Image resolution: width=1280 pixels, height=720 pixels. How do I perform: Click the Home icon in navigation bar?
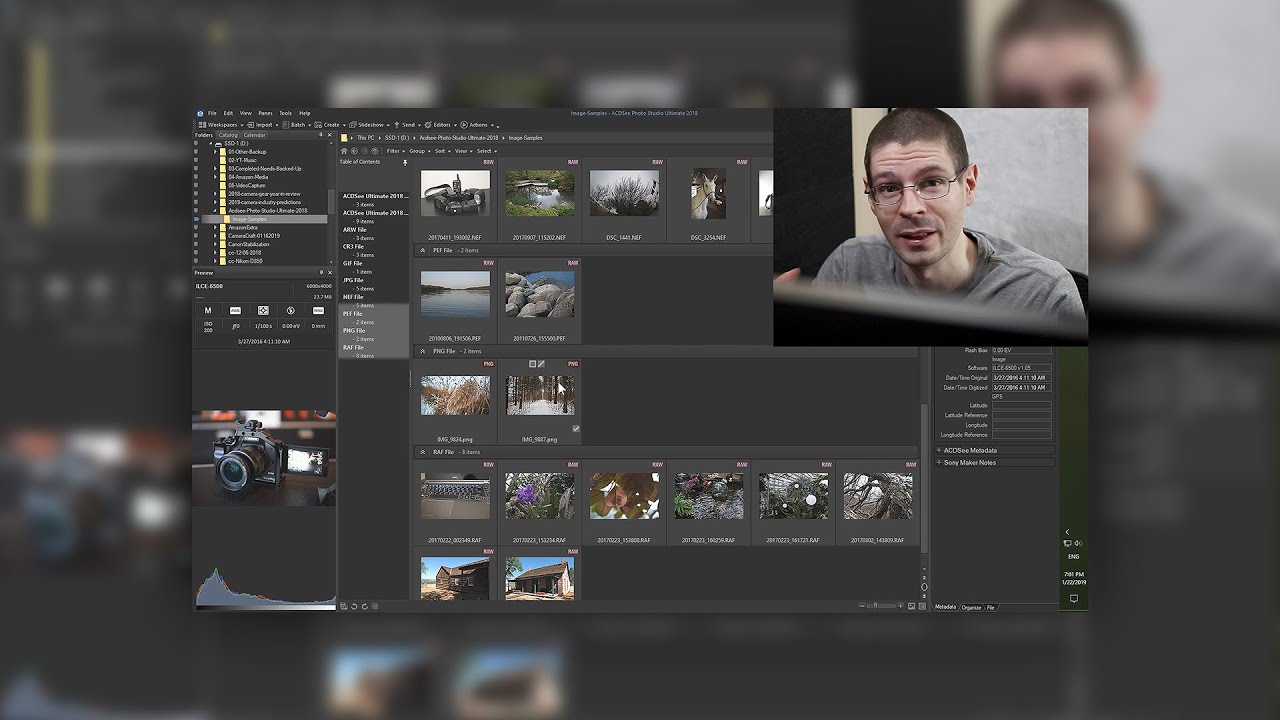pyautogui.click(x=345, y=151)
